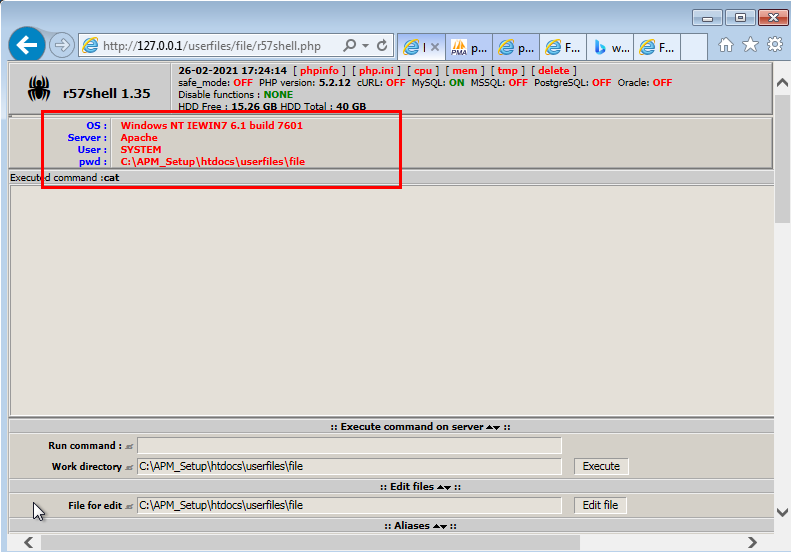Open the cpu info link
This screenshot has width=791, height=552.
tap(423, 71)
